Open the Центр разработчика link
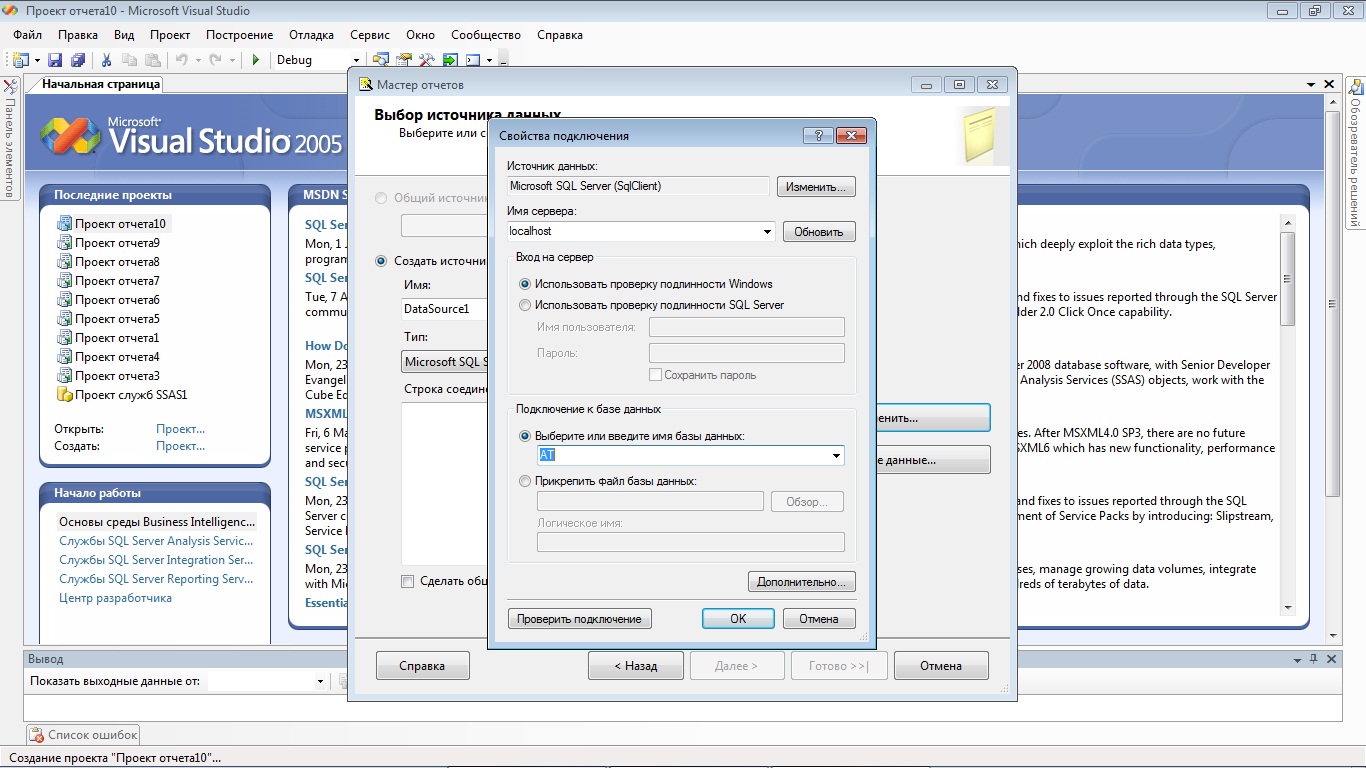The width and height of the screenshot is (1366, 768). (115, 598)
